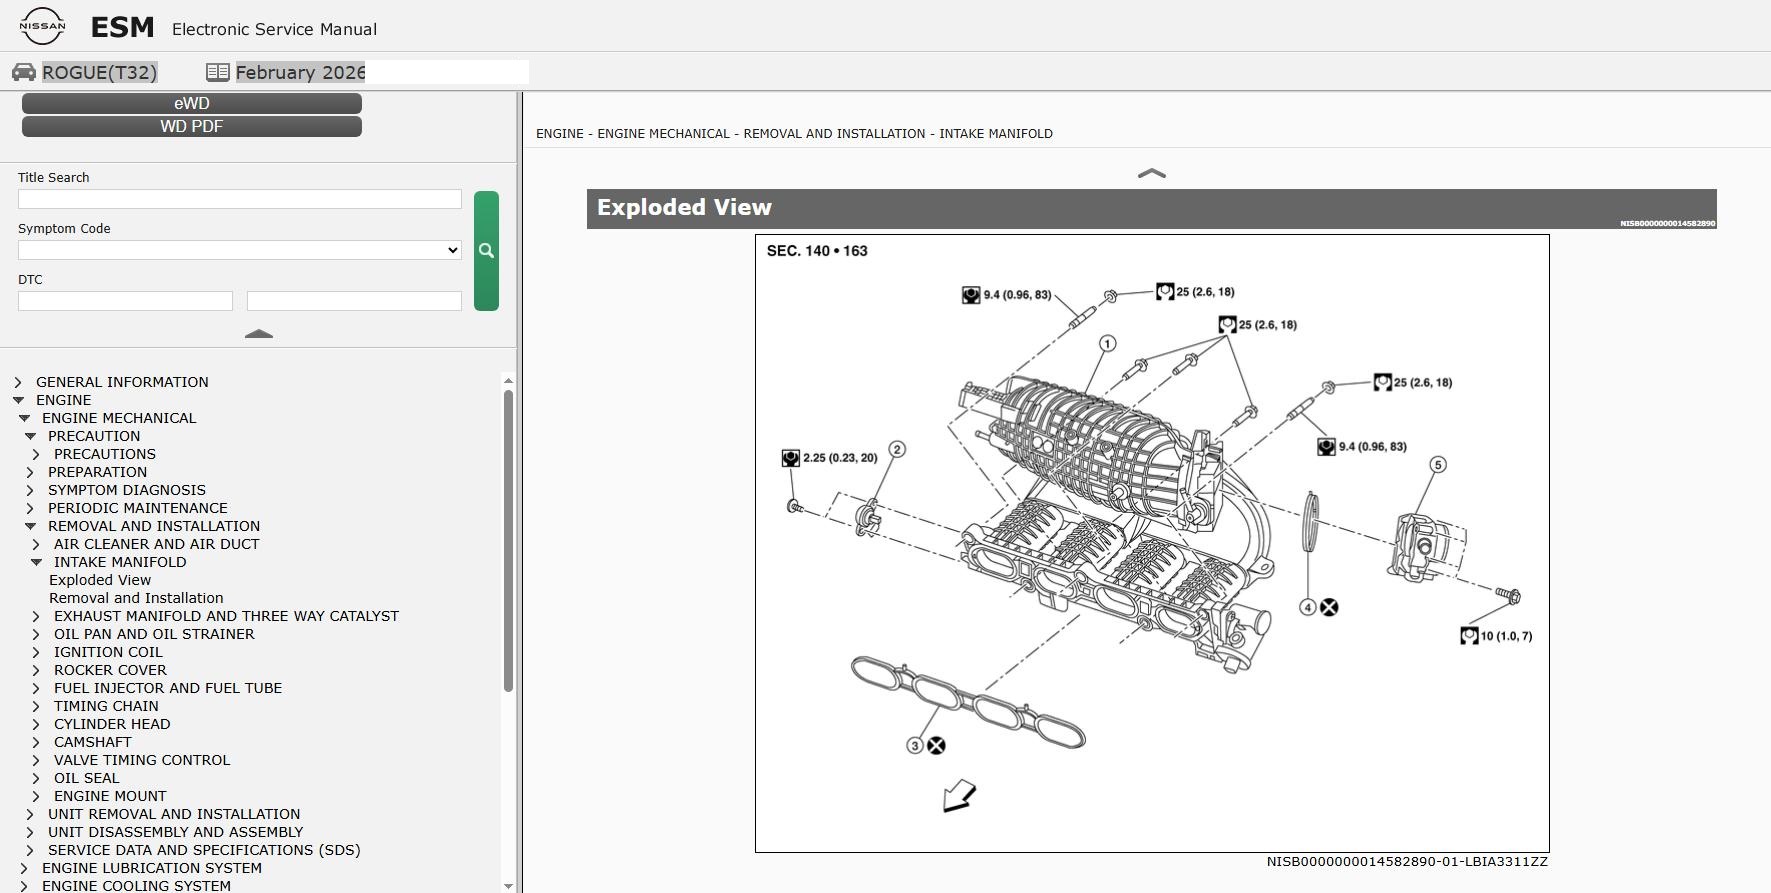Click the Exploded View section header

pos(1151,208)
